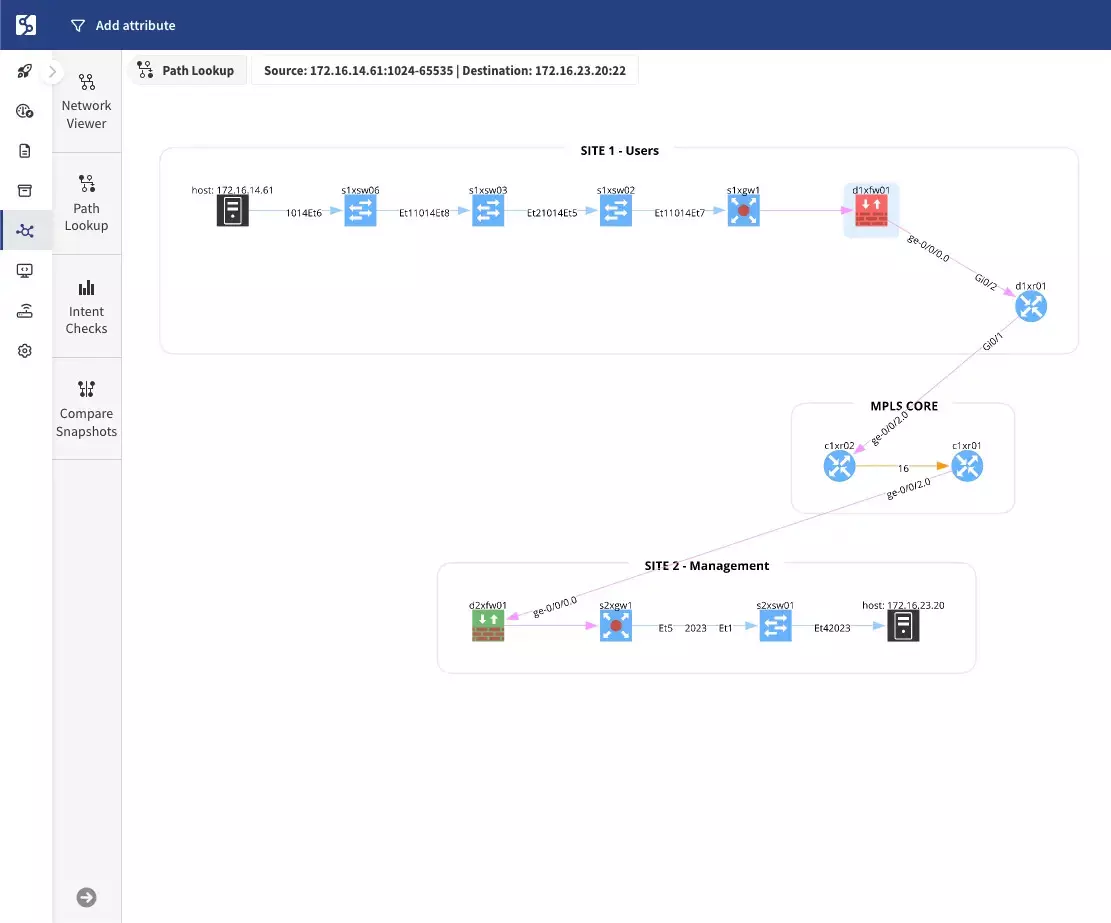Select router c1xr02 in MPLS CORE

(839, 465)
